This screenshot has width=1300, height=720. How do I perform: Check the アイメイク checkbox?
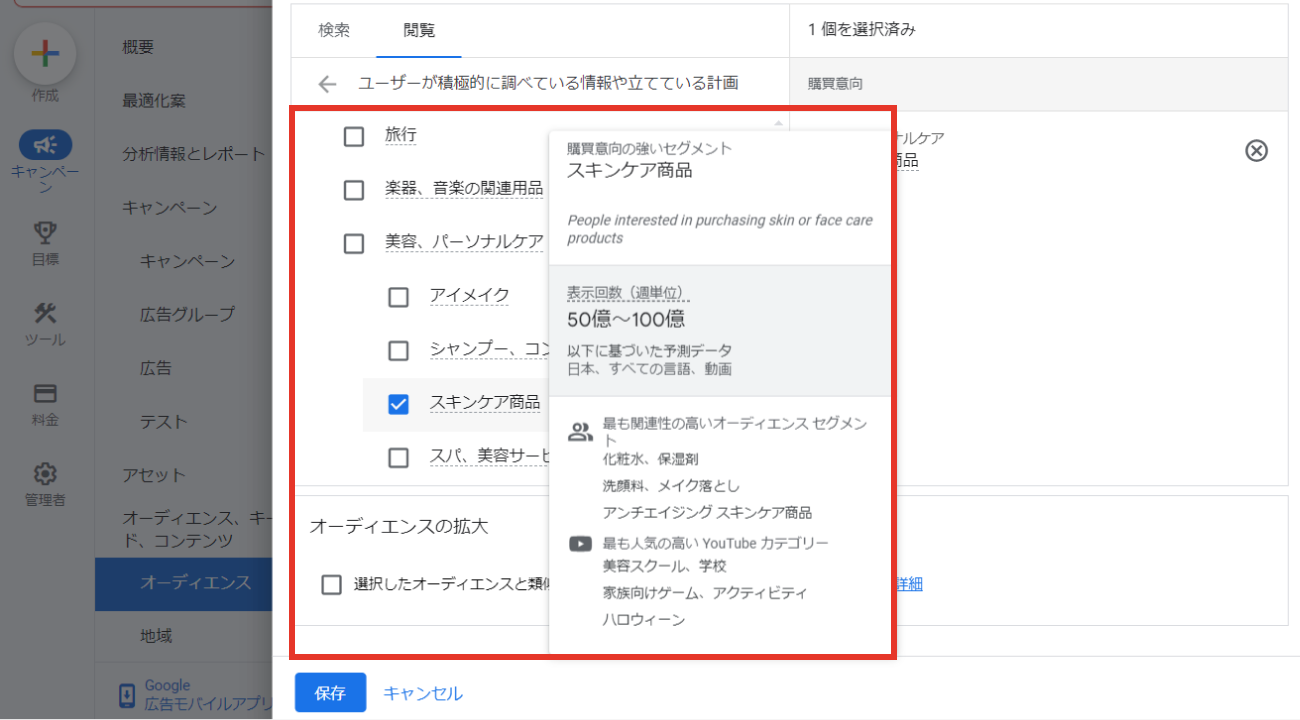pyautogui.click(x=398, y=297)
